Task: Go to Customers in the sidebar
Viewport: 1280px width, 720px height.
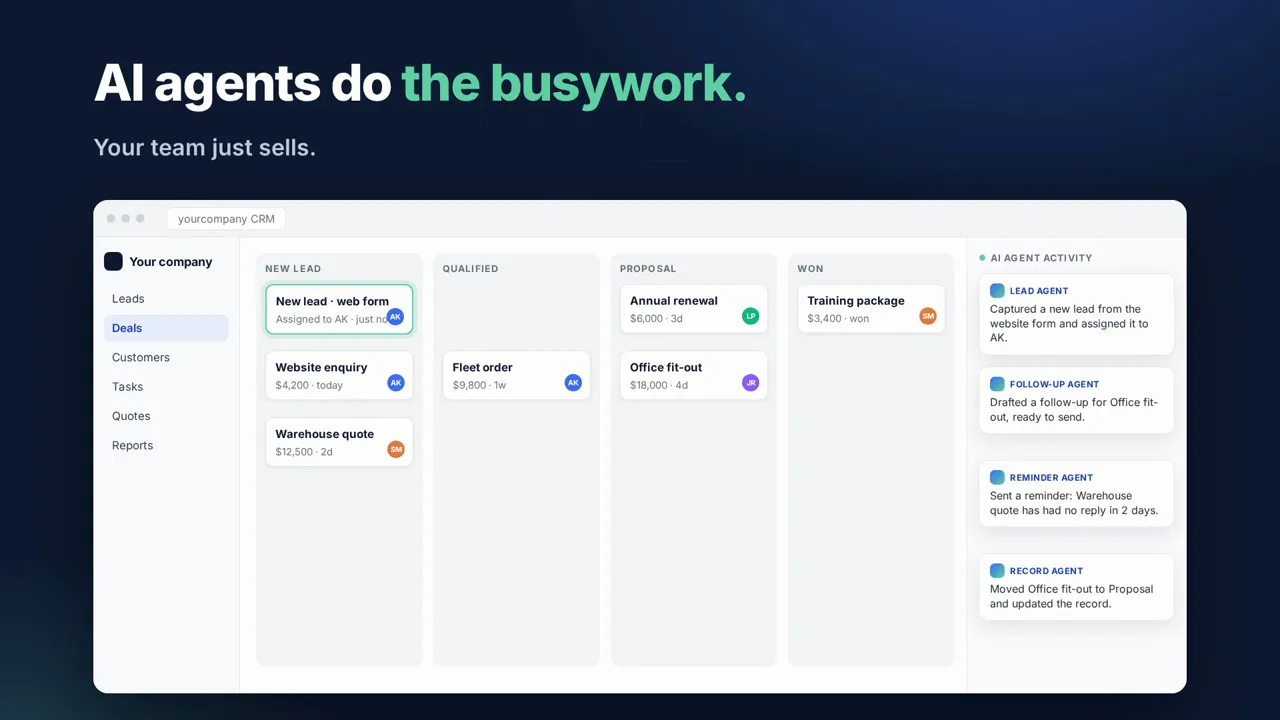Action: click(x=166, y=357)
